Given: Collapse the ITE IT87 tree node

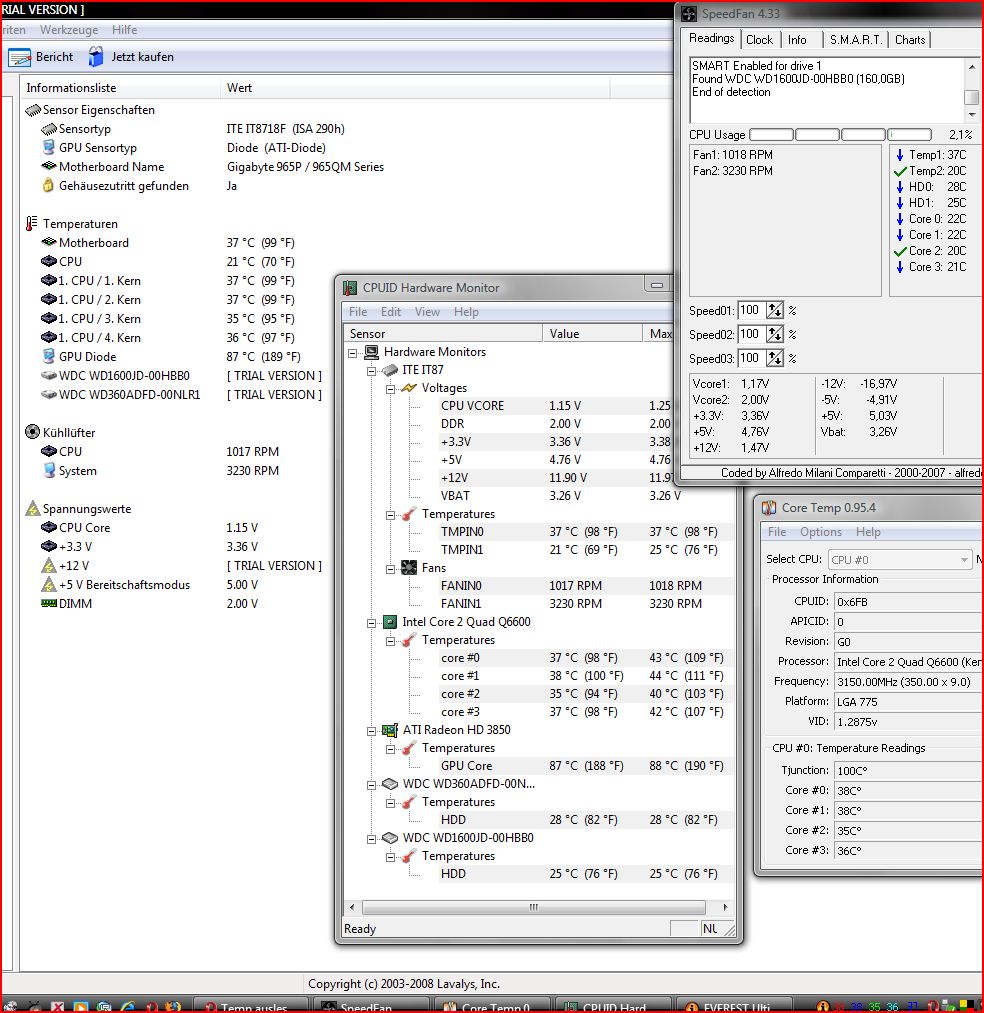Looking at the screenshot, I should [x=372, y=371].
